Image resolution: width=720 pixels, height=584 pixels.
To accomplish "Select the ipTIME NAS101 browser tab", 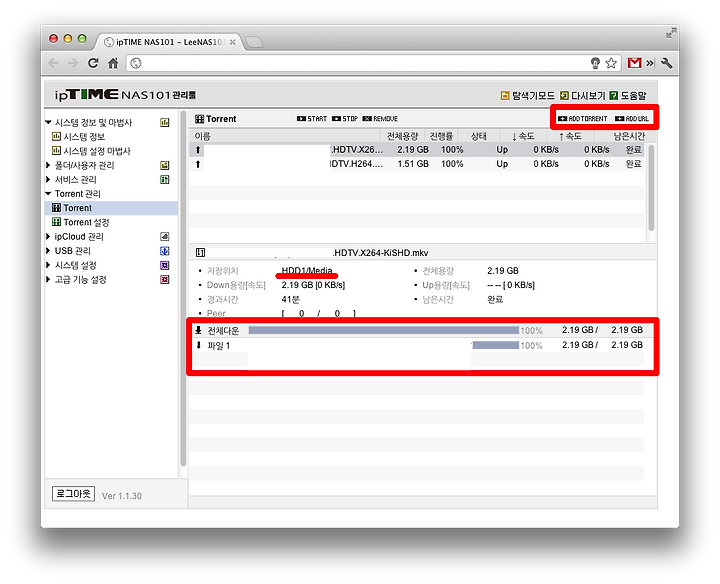I will pos(169,42).
